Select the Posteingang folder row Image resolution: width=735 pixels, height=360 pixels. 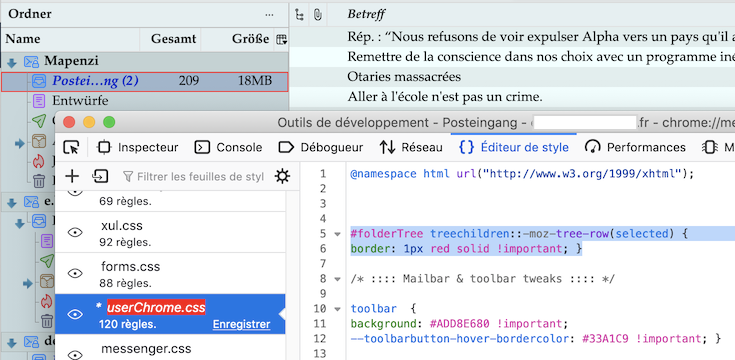coord(144,82)
